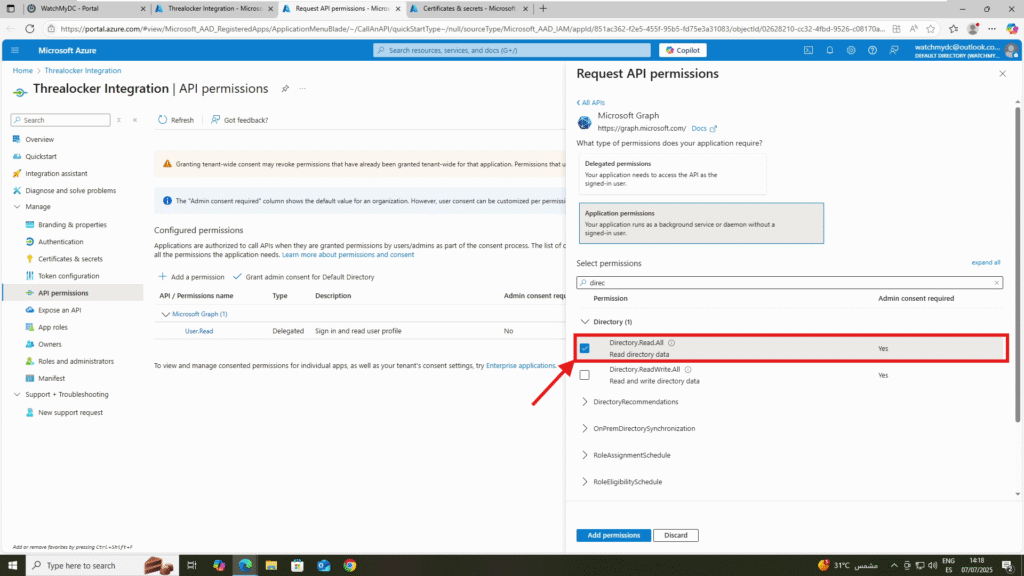Open Microsoft Store from the taskbar
1024x576 pixels.
click(297, 566)
